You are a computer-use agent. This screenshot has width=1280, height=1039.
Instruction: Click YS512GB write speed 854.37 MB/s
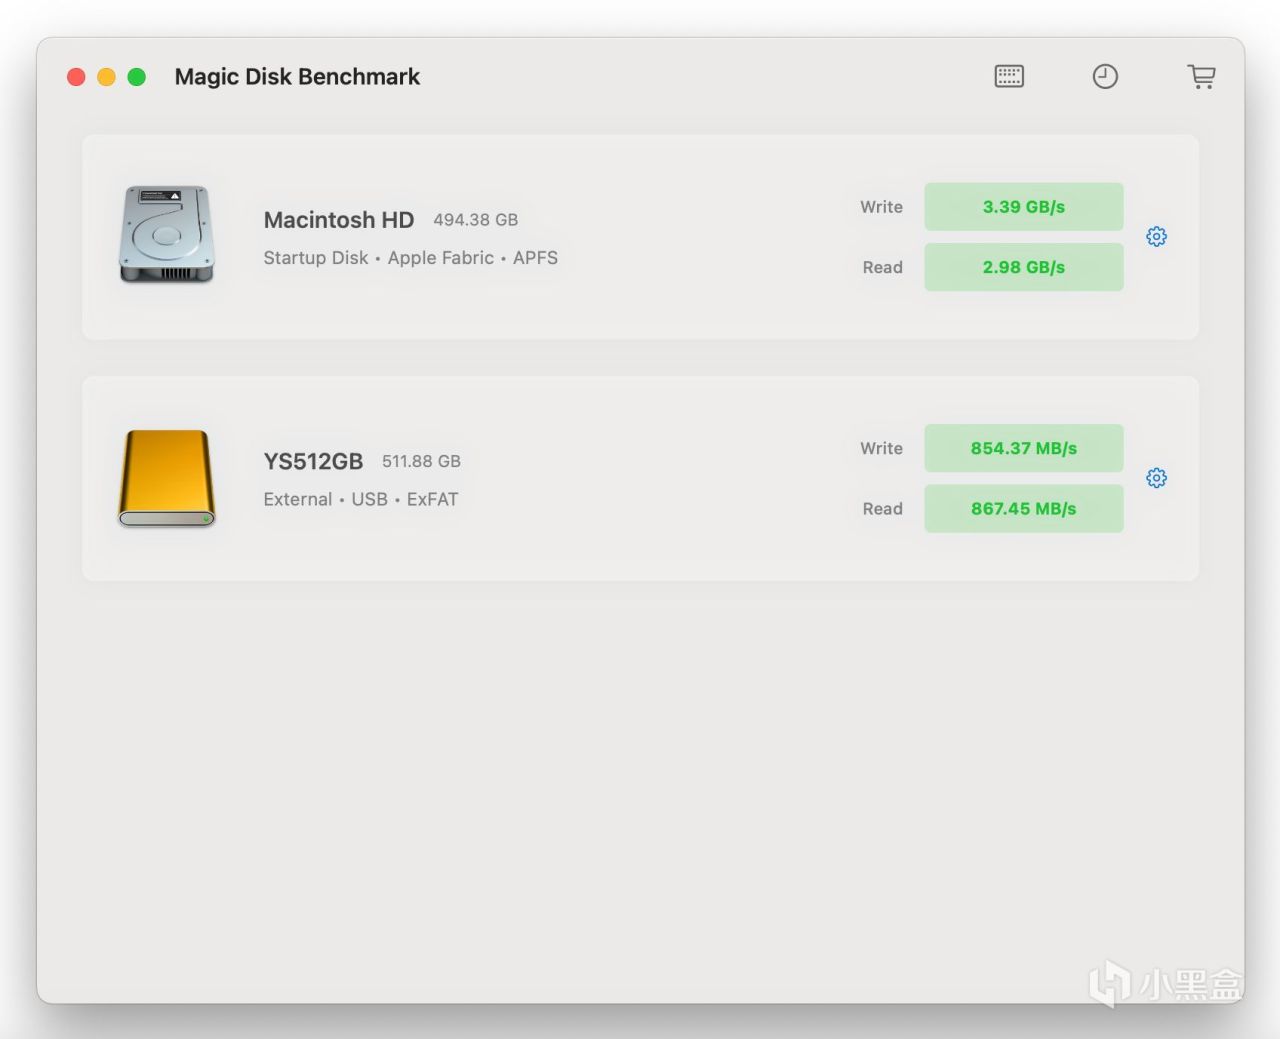(x=1024, y=448)
